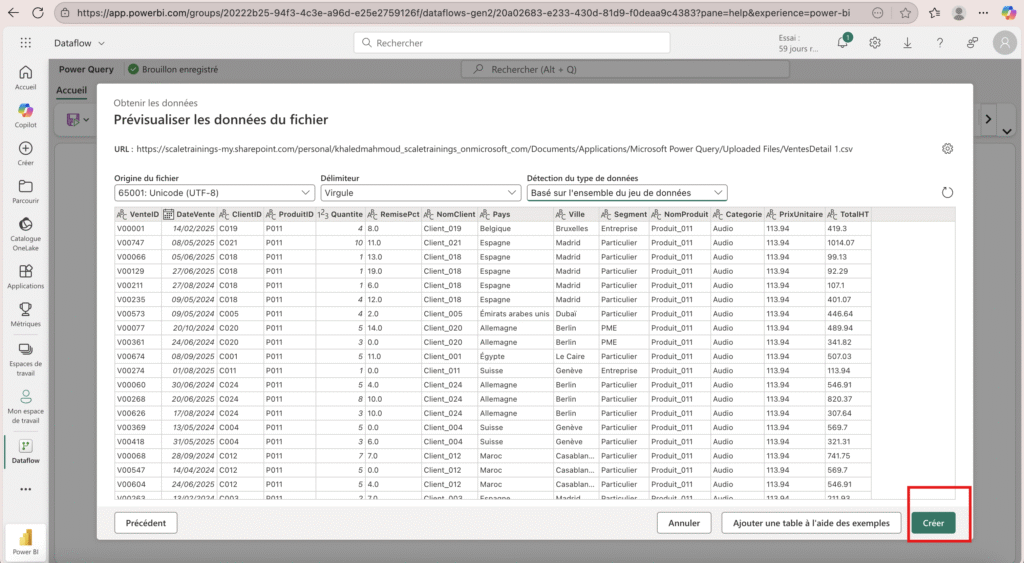Viewport: 1024px width, 563px height.
Task: Click the Créer button
Action: click(933, 522)
